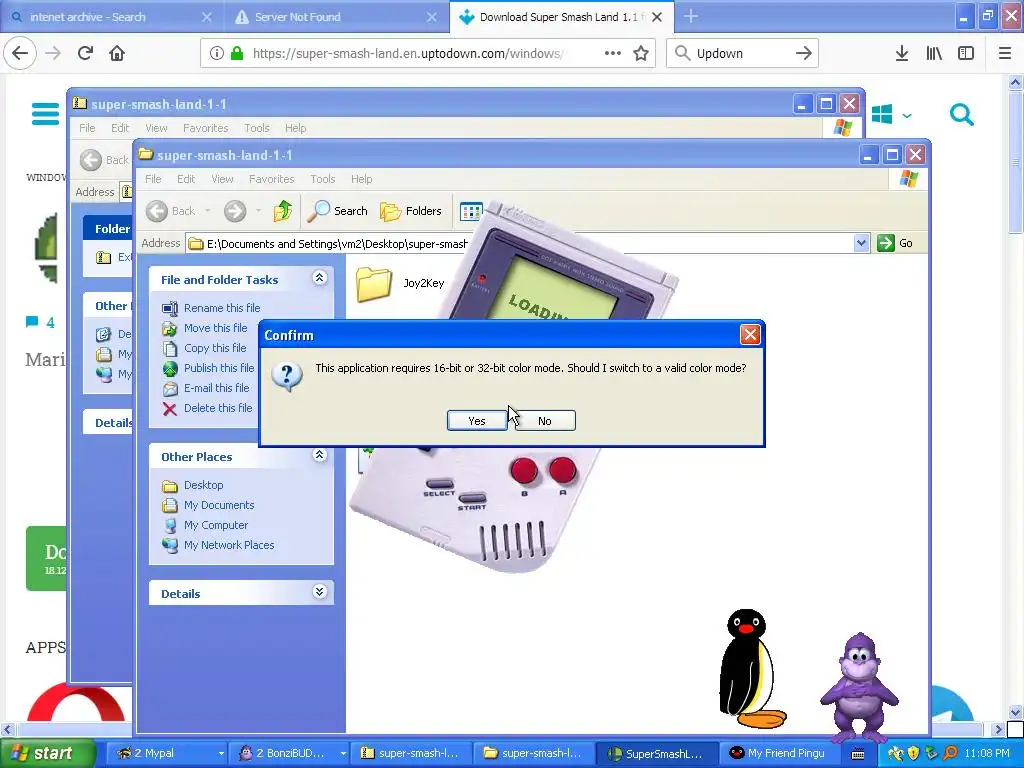
Task: Click the Uptodown site search magnifier
Action: 962,114
